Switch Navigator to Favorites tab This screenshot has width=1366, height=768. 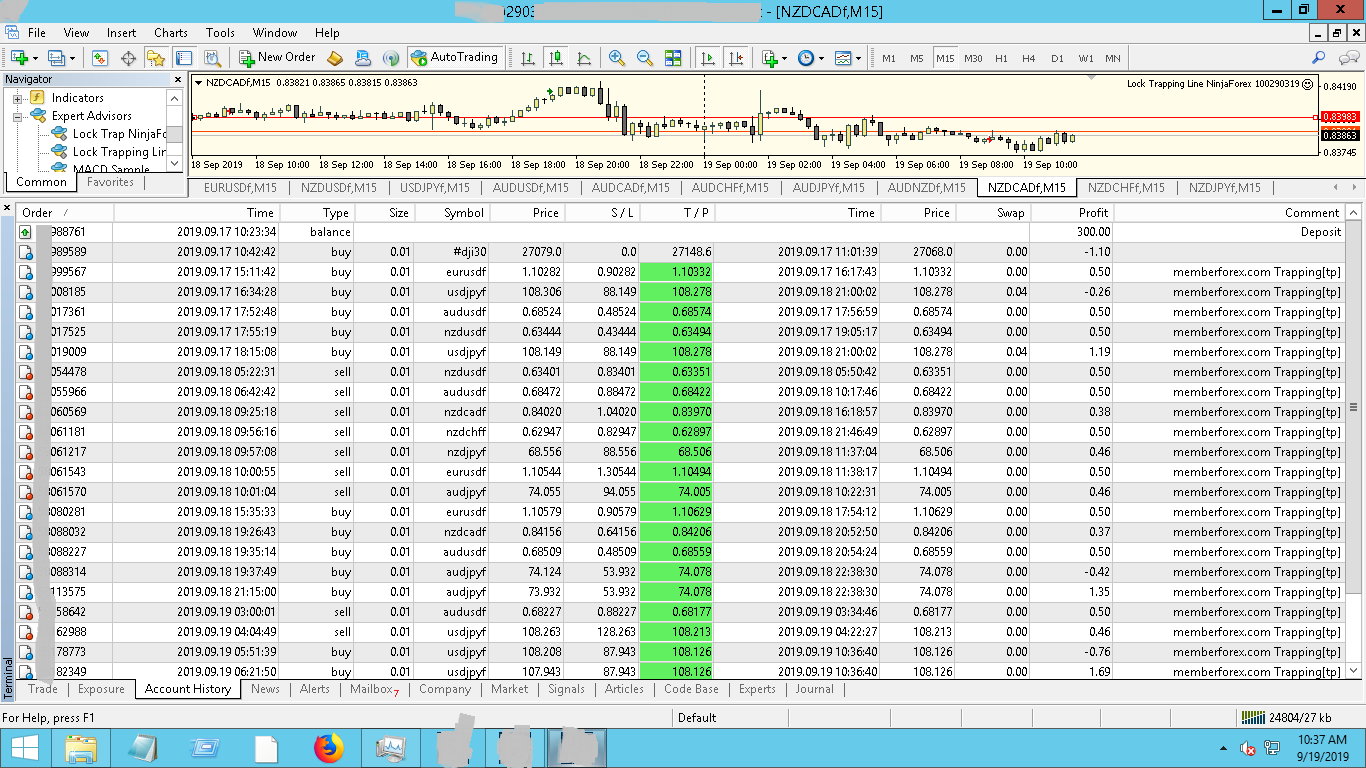click(110, 182)
